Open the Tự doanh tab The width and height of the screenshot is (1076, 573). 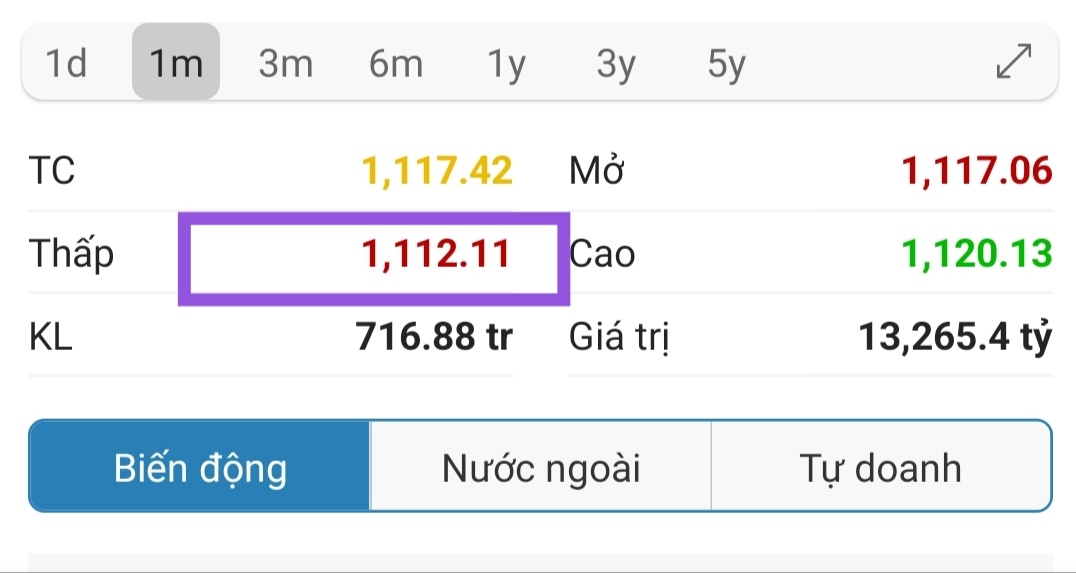coord(880,467)
